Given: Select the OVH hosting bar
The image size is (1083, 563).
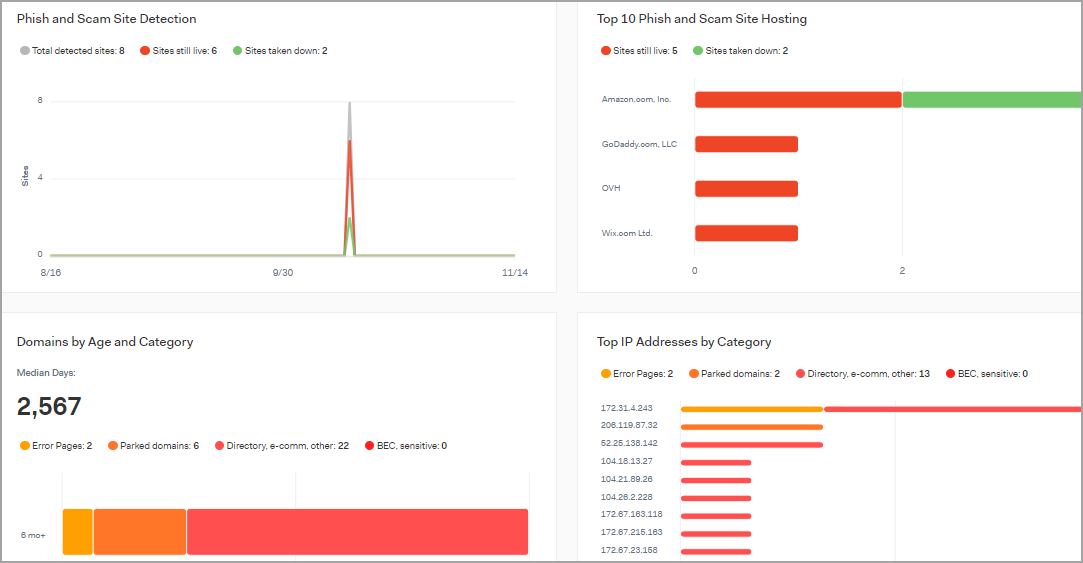Looking at the screenshot, I should click(x=746, y=189).
